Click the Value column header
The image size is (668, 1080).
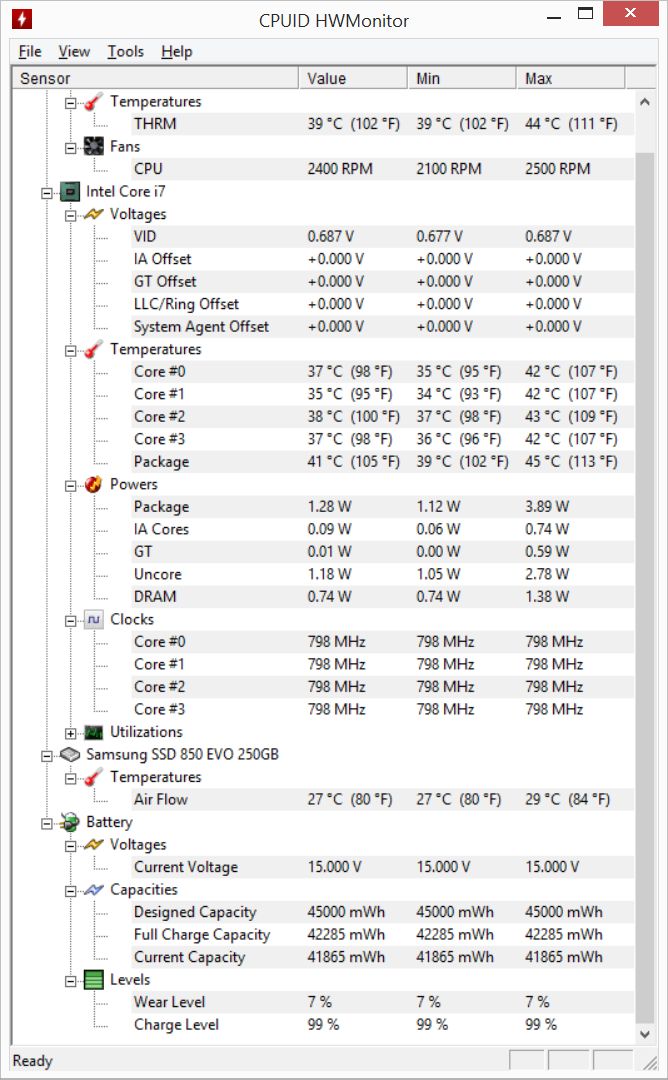coord(353,79)
